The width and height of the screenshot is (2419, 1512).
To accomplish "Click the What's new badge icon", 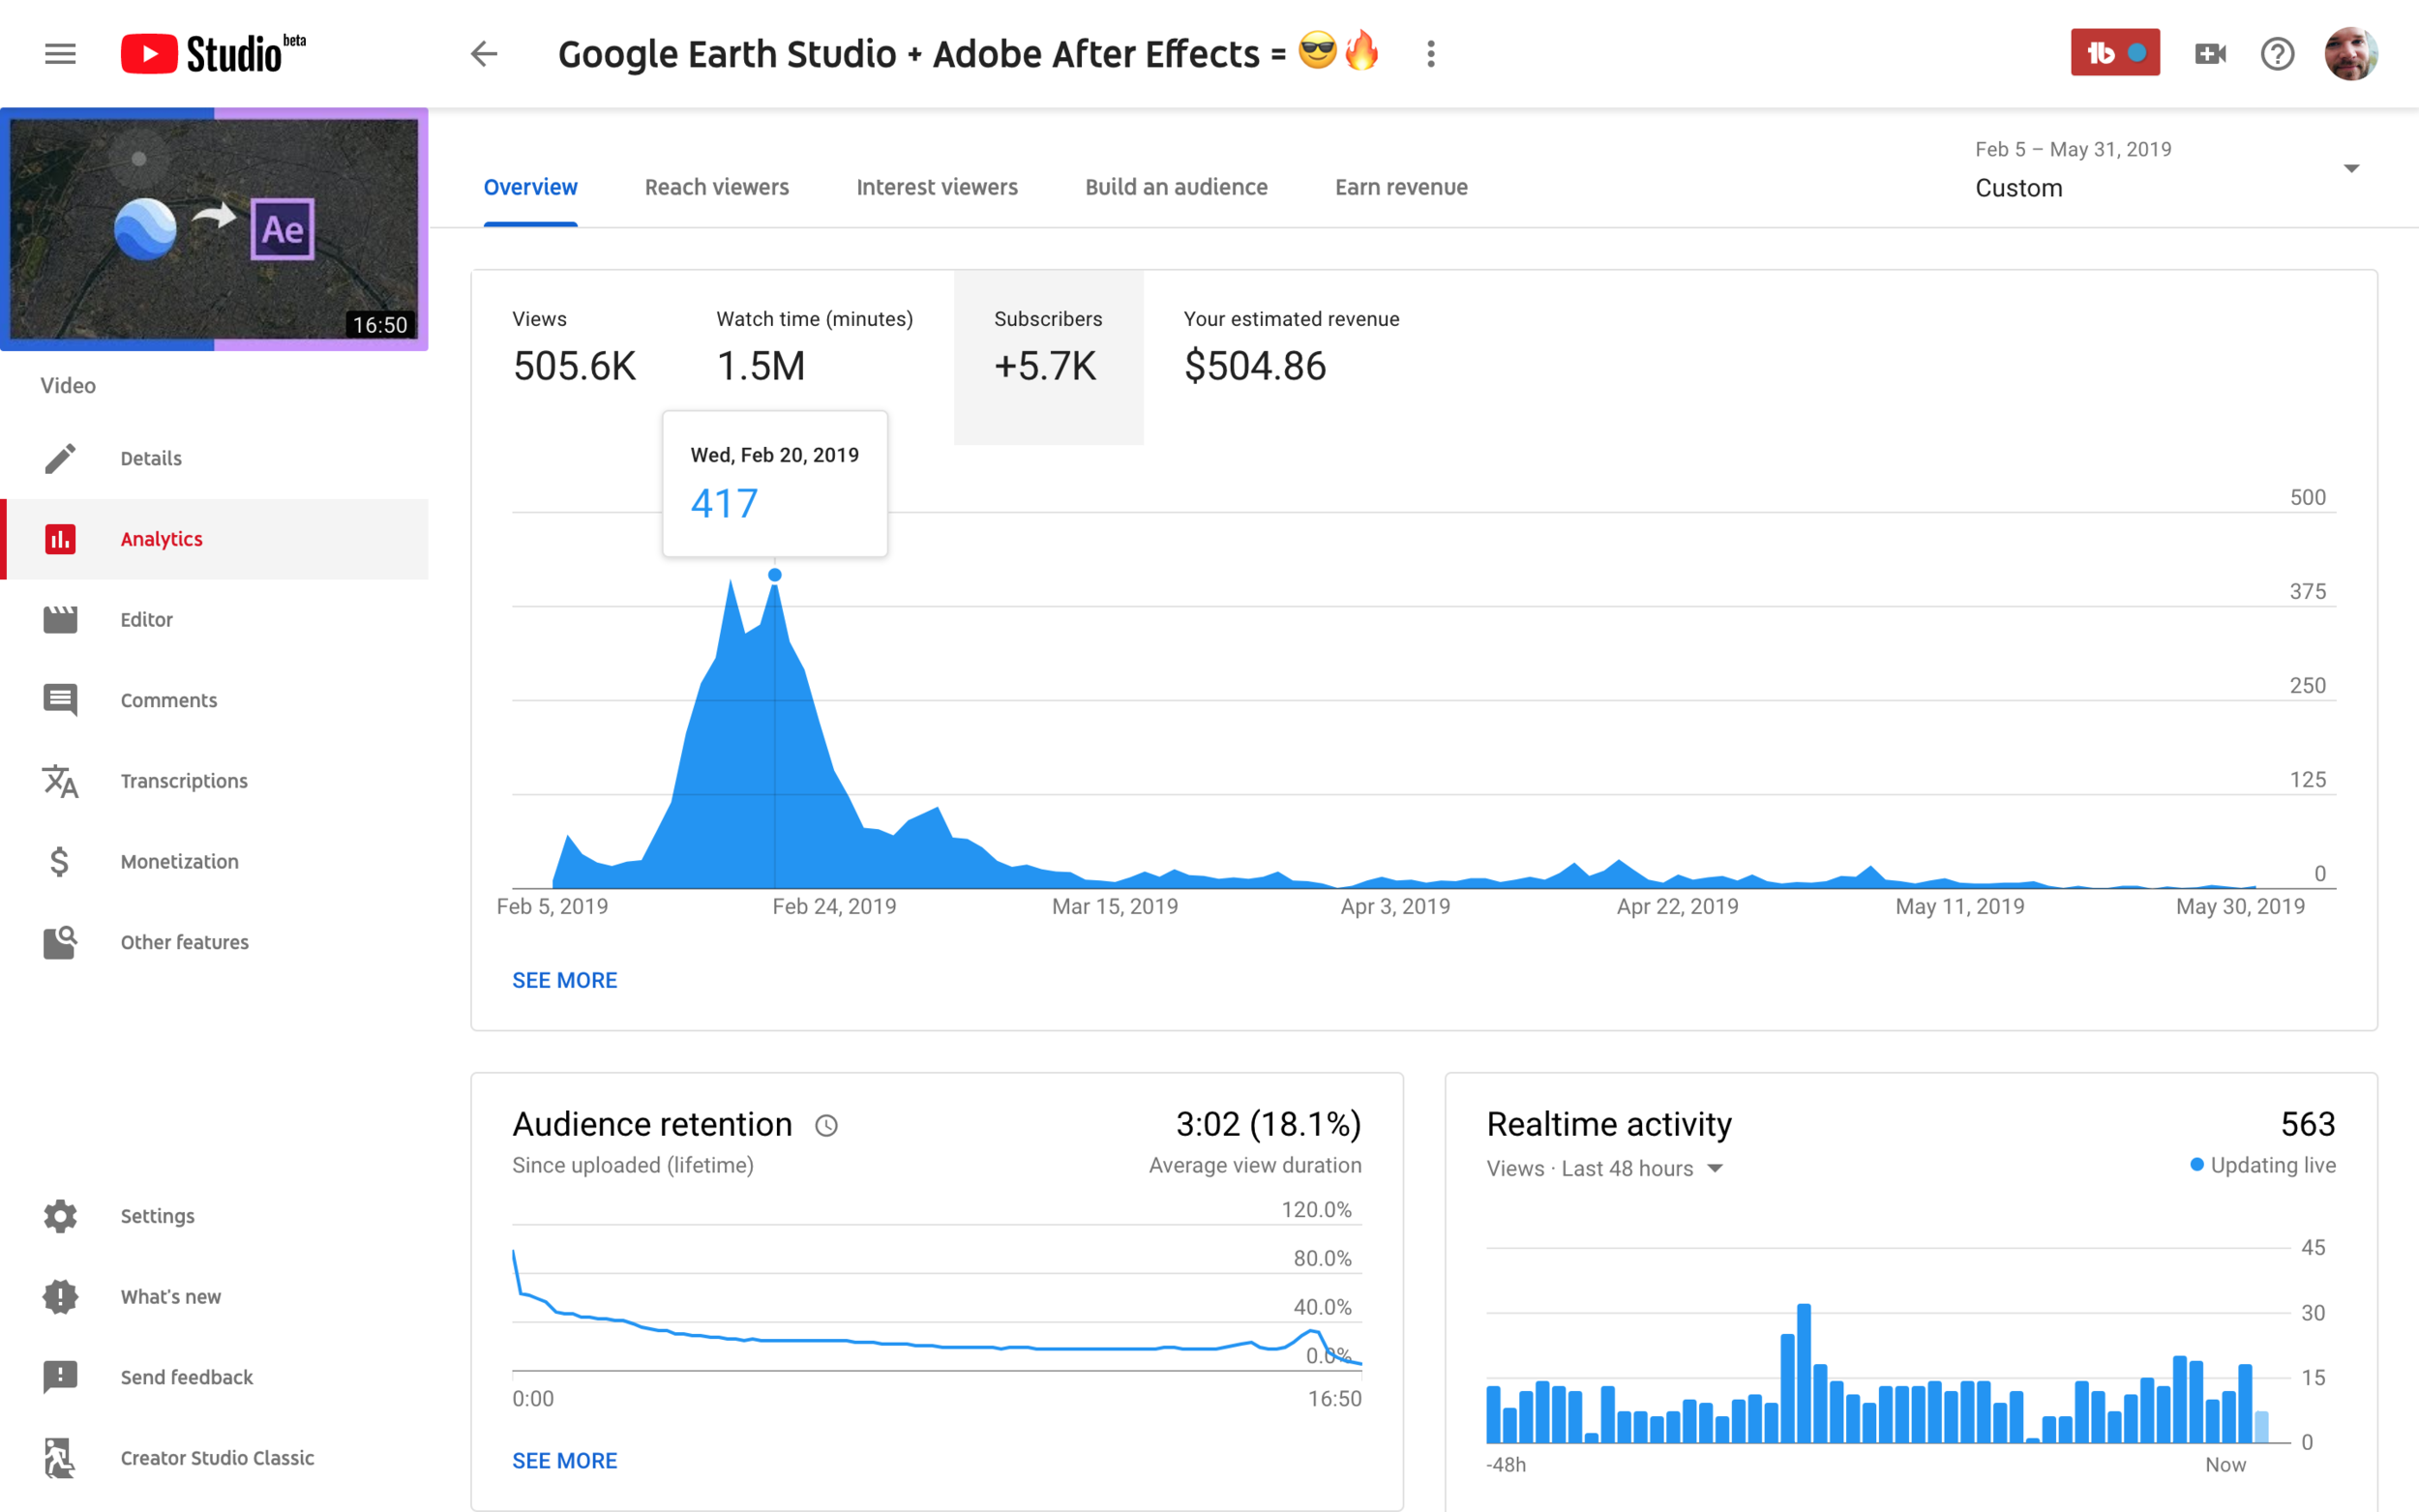I will (60, 1297).
